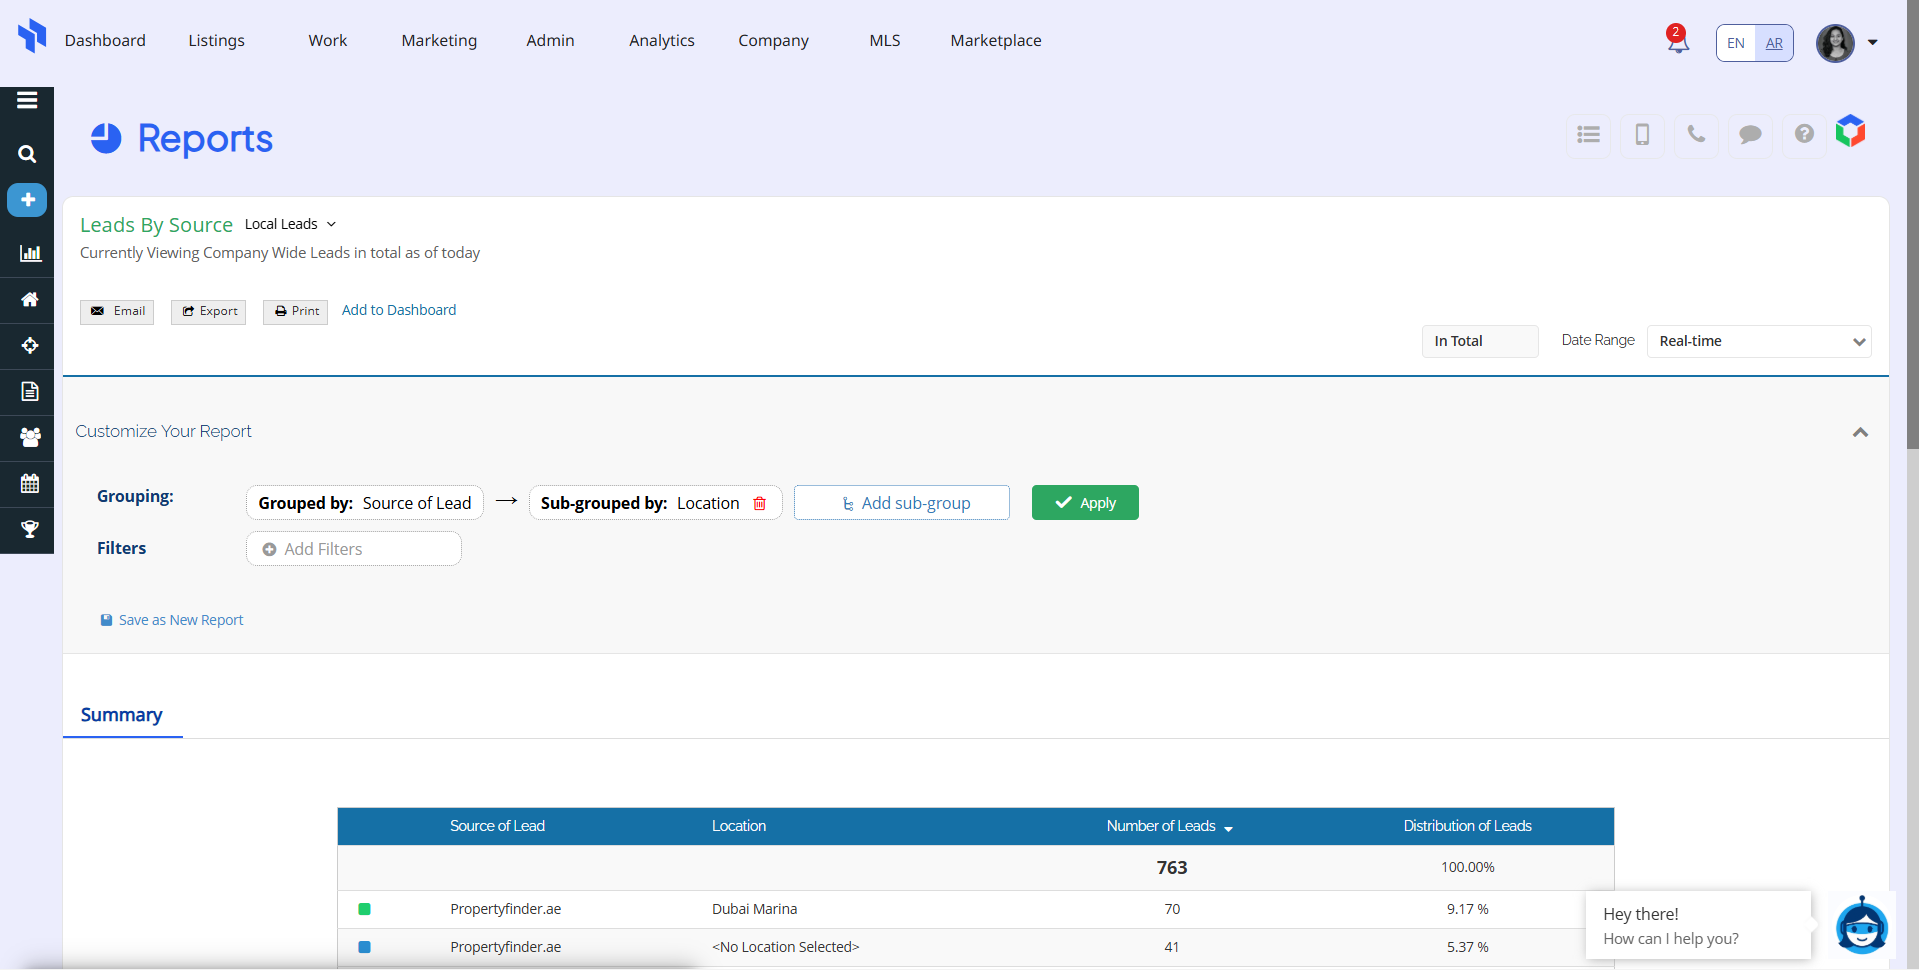Screen dimensions: 1919x970
Task: Click the sidebar search magnifier icon
Action: pos(27,154)
